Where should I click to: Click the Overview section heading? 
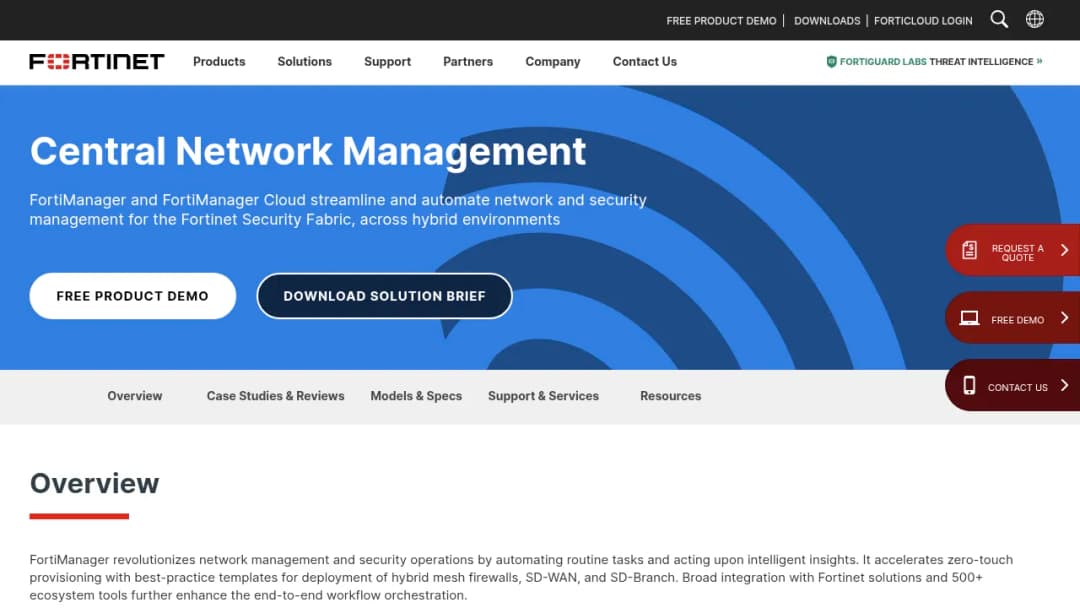pos(94,483)
